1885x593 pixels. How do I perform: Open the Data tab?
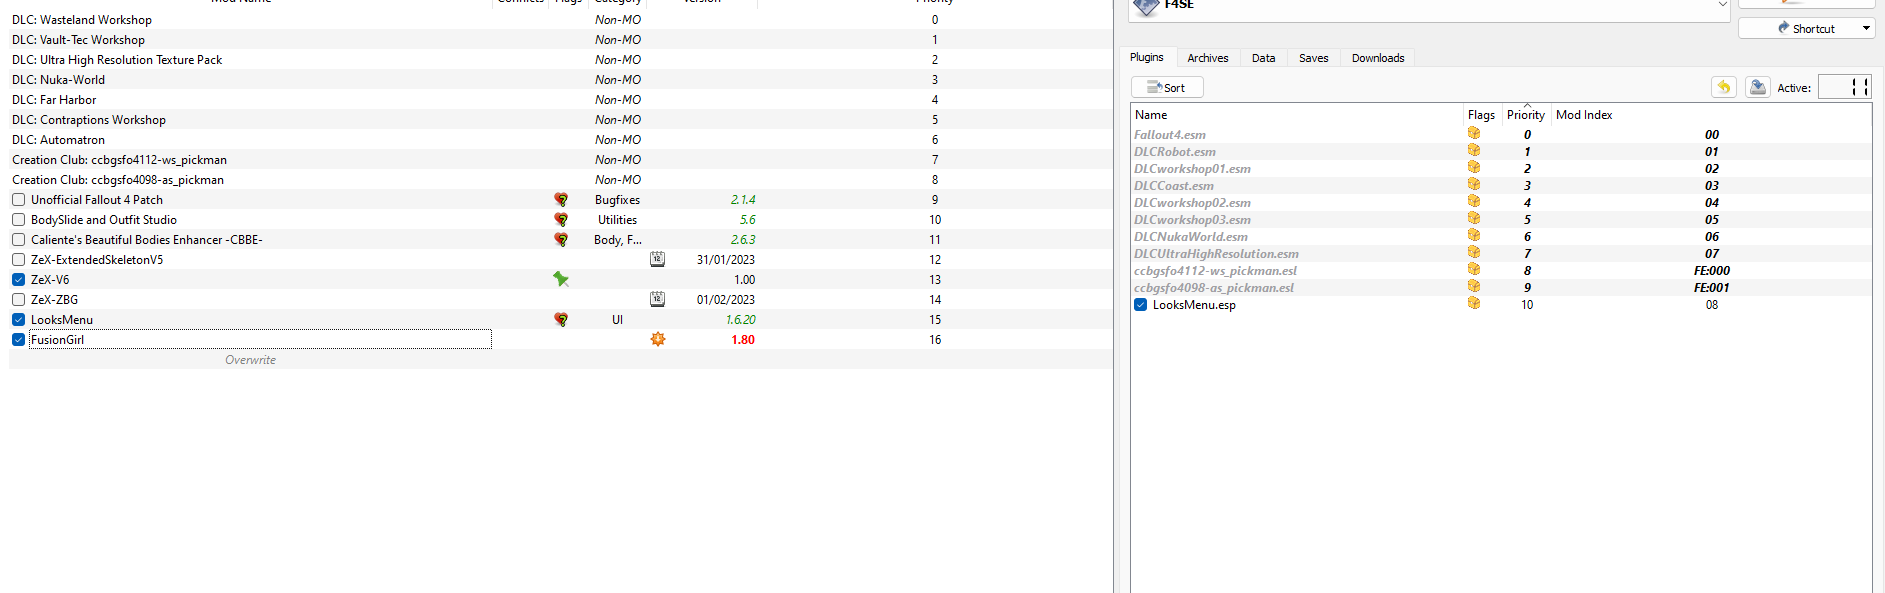pyautogui.click(x=1263, y=58)
